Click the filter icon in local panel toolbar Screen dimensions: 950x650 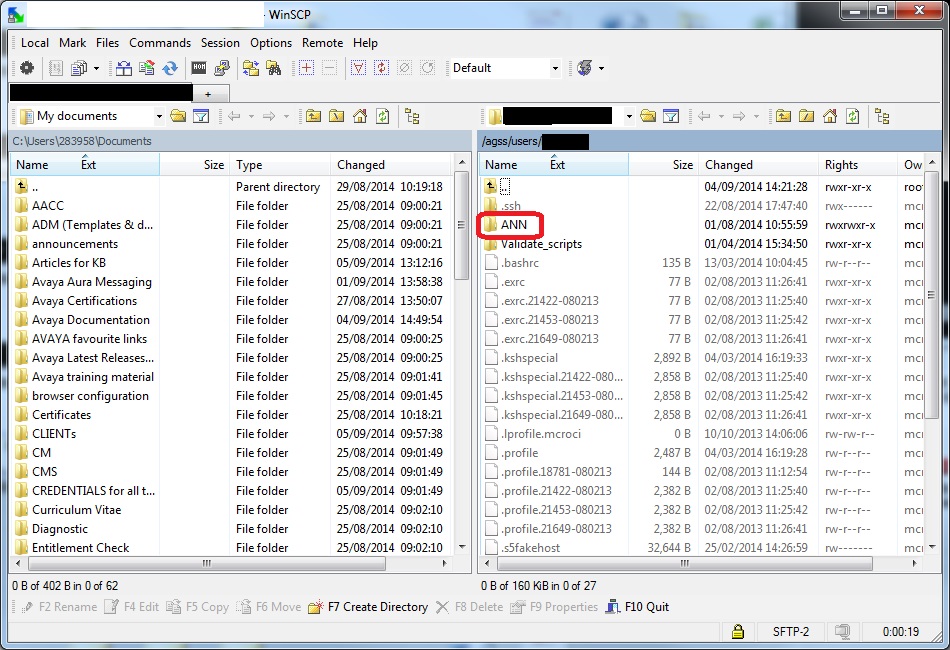point(201,116)
